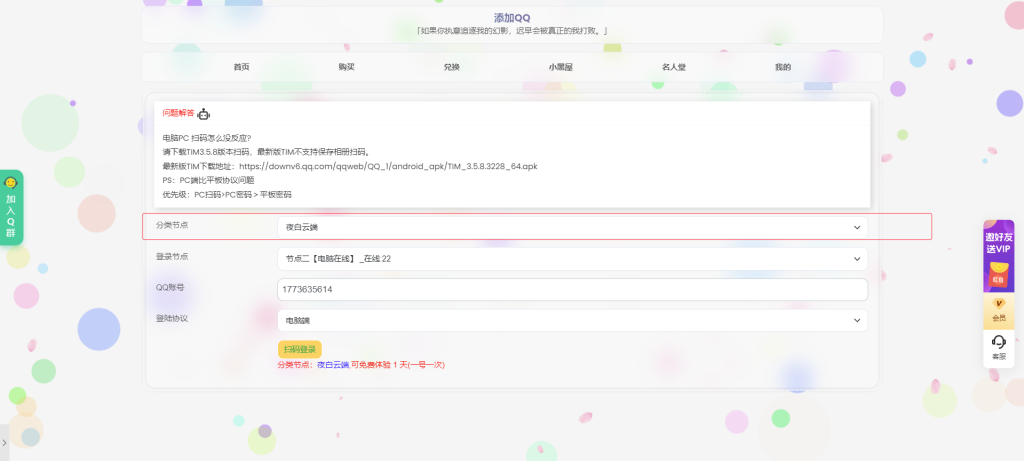Open the 邀好友送VIP red envelope banner
Screen dimensions: 1024x461
coord(999,256)
